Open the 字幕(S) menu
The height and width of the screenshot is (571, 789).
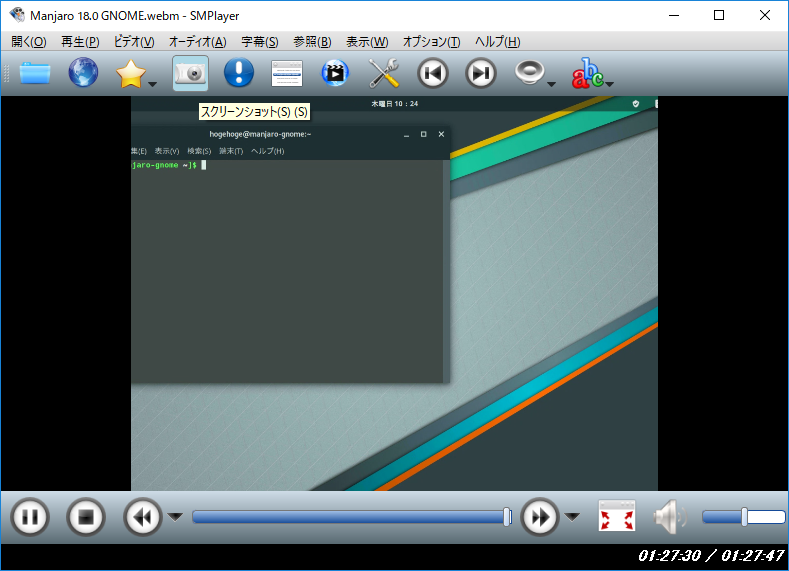(x=260, y=42)
